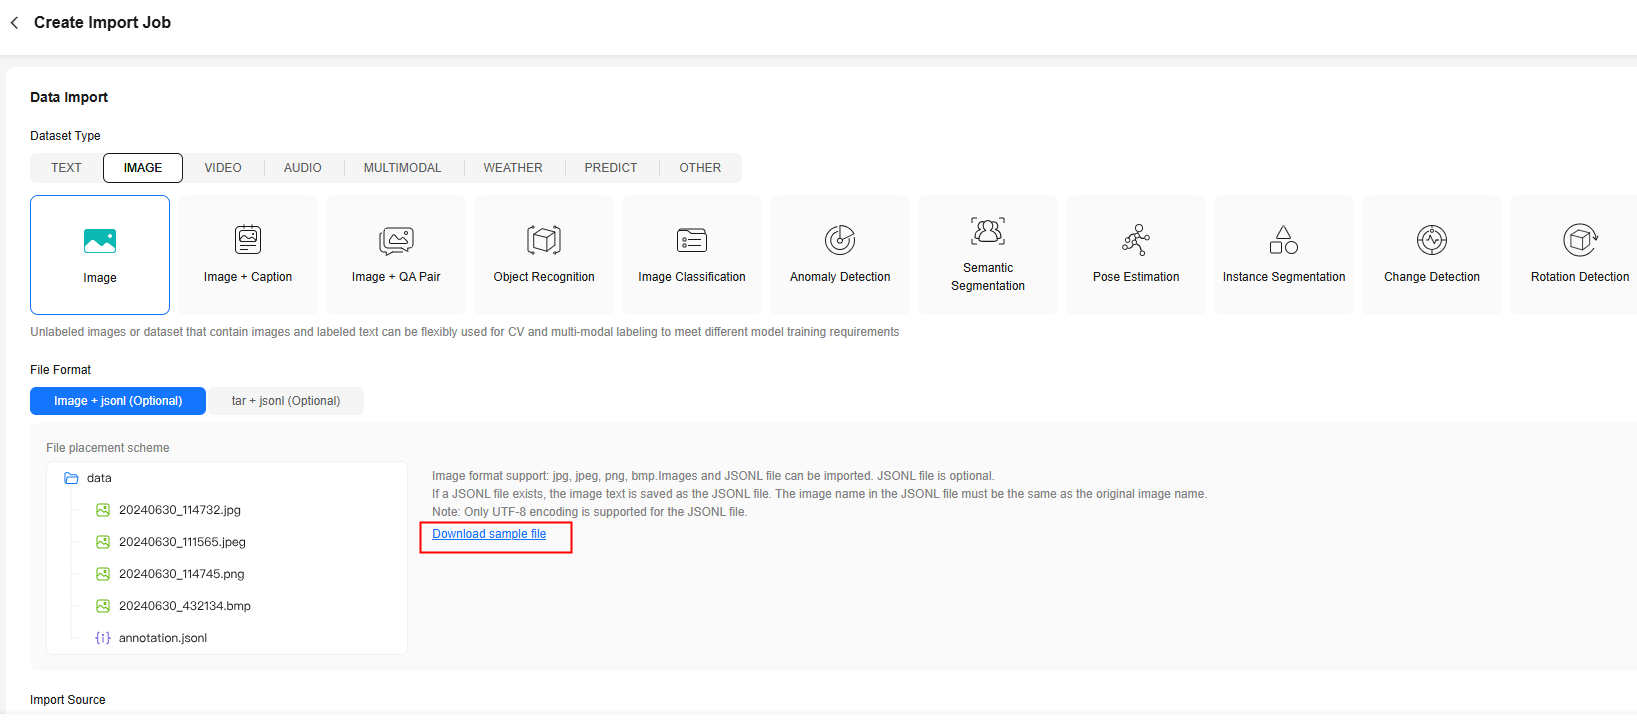Select 20240630_114732.jpg file name in the tree
The image size is (1637, 724).
click(x=180, y=510)
